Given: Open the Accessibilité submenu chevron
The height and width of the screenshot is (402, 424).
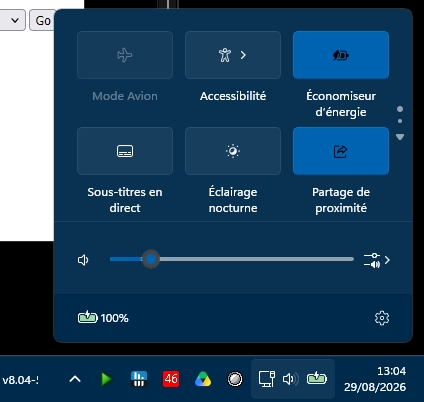Looking at the screenshot, I should coord(243,55).
